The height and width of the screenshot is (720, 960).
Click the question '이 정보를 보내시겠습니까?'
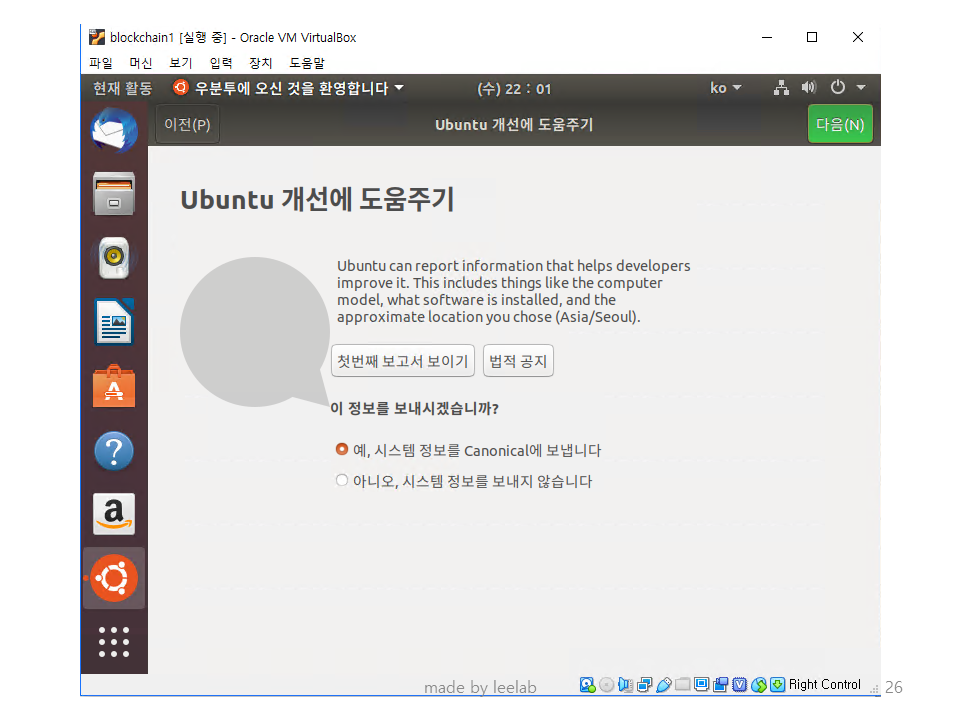click(414, 408)
